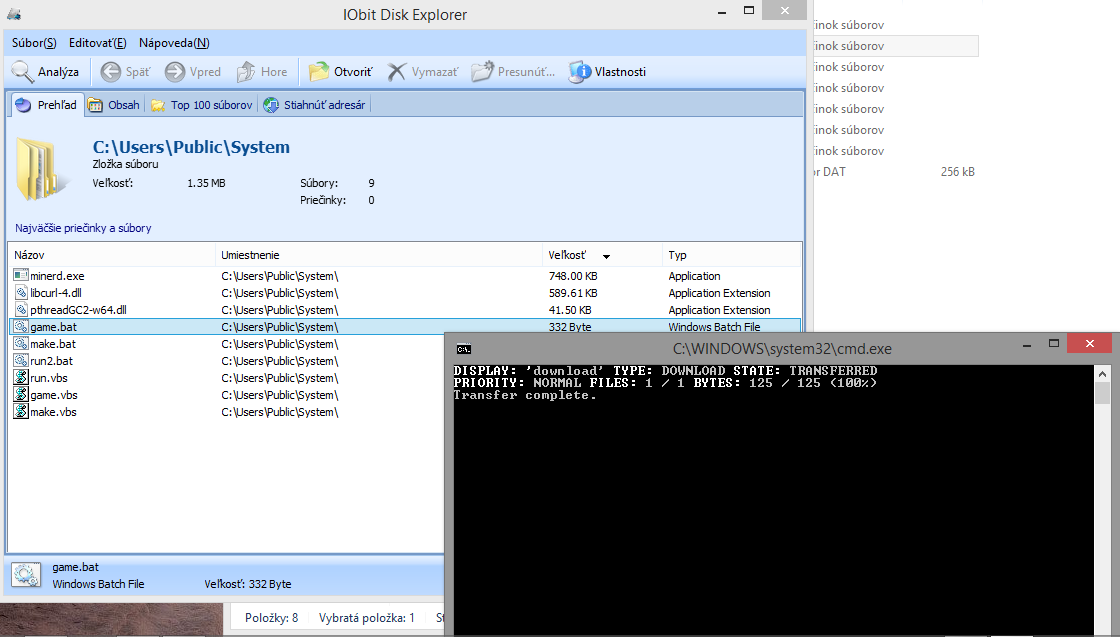Click run.vbs script icon
This screenshot has width=1120, height=637.
pyautogui.click(x=21, y=378)
